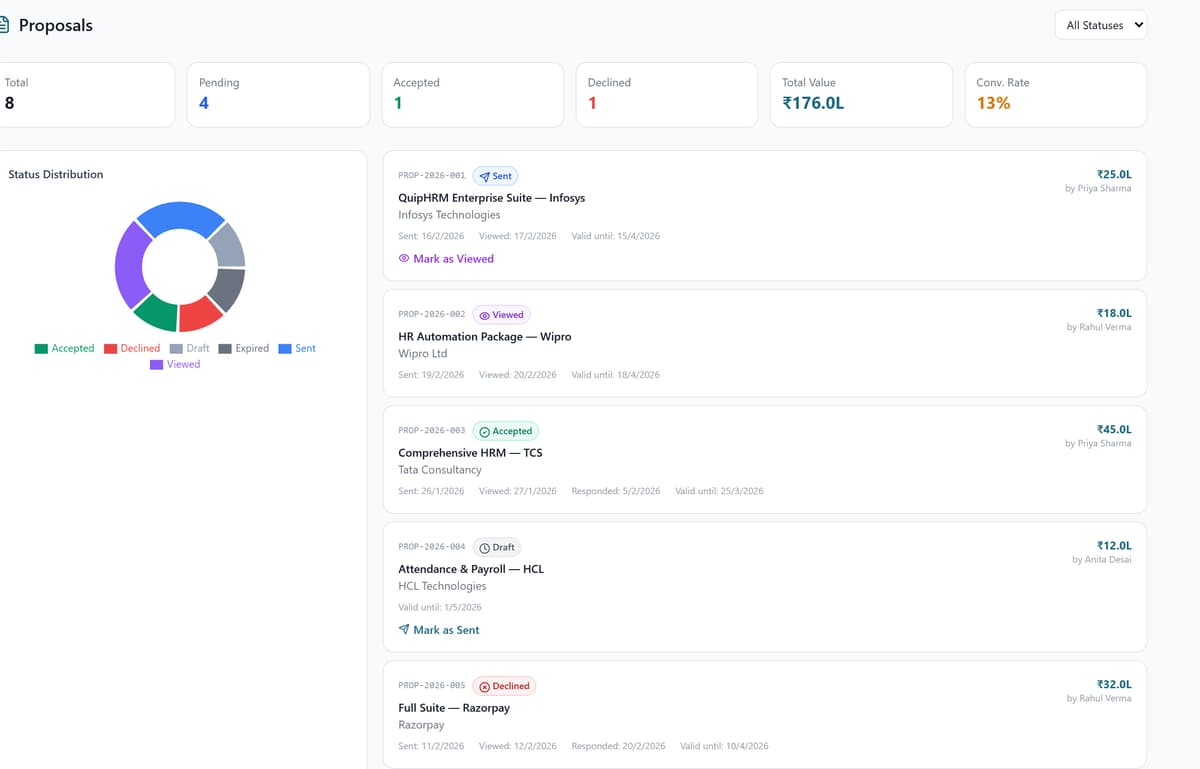Click the HCL Technologies company name

tap(442, 586)
